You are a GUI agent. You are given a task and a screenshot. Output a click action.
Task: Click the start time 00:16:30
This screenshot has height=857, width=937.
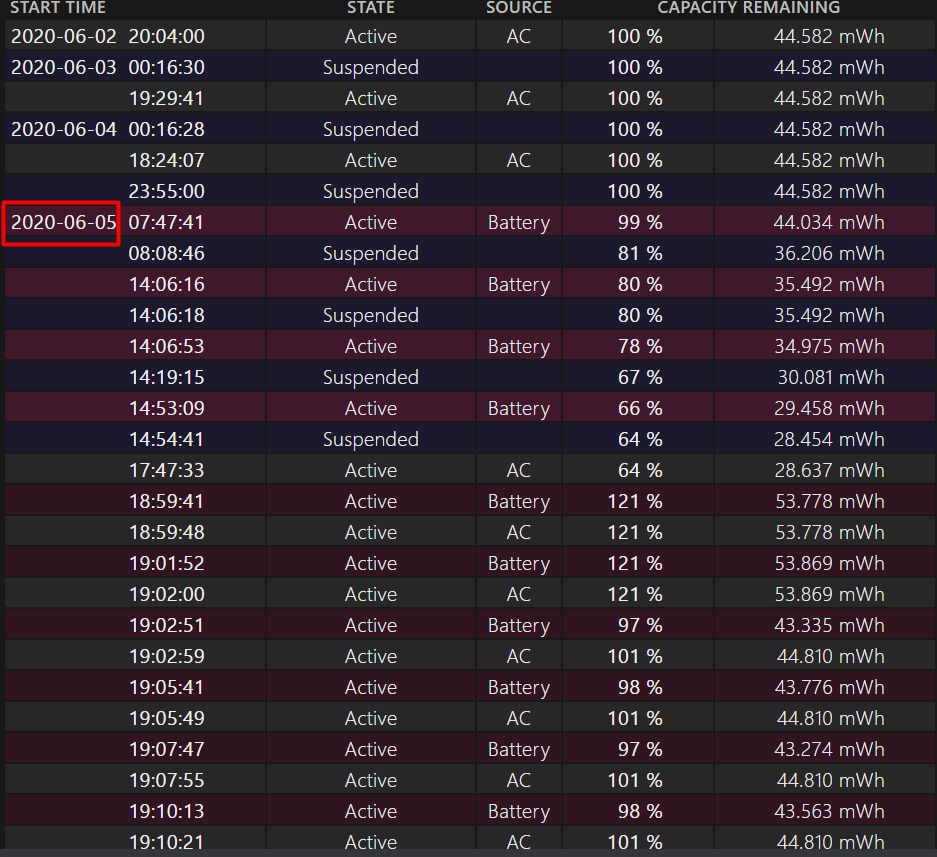(167, 68)
